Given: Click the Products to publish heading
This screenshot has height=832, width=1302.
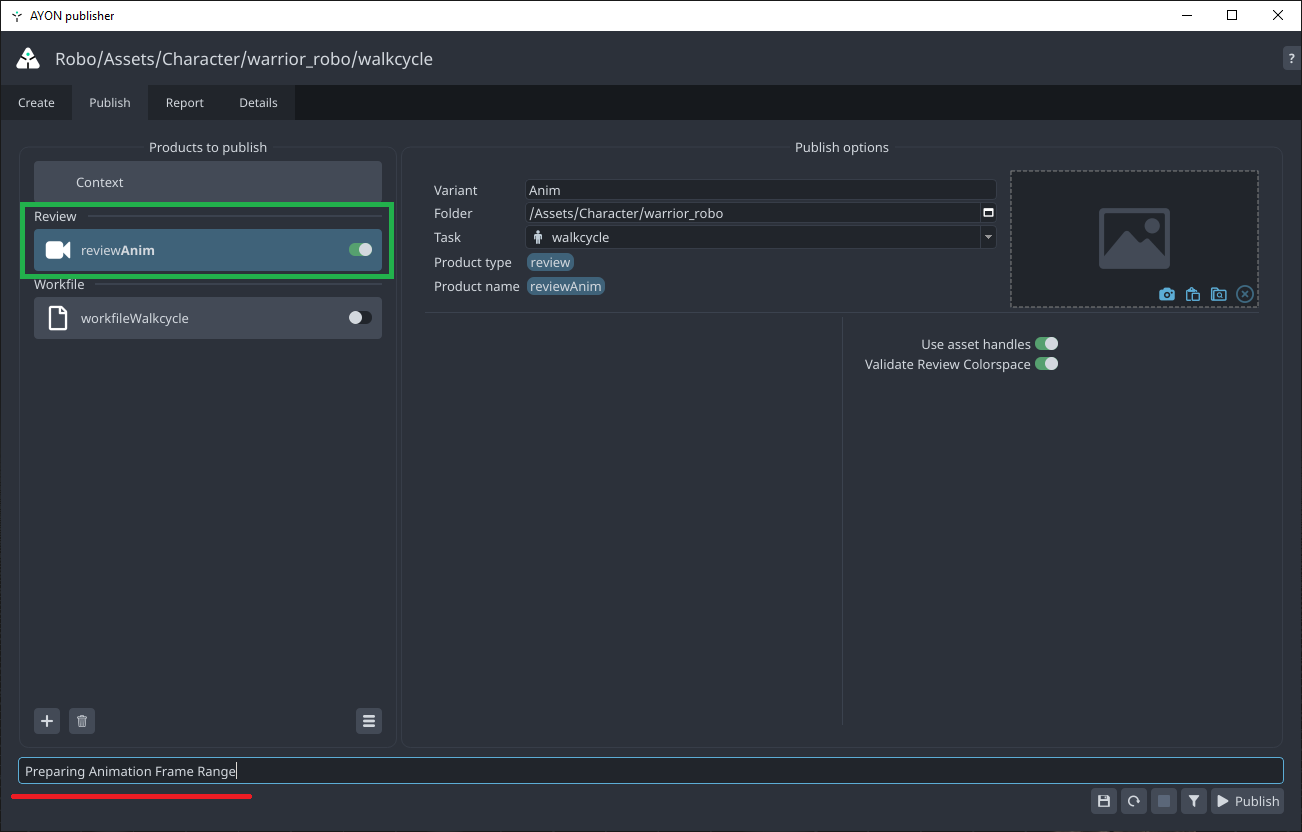Looking at the screenshot, I should pyautogui.click(x=208, y=147).
